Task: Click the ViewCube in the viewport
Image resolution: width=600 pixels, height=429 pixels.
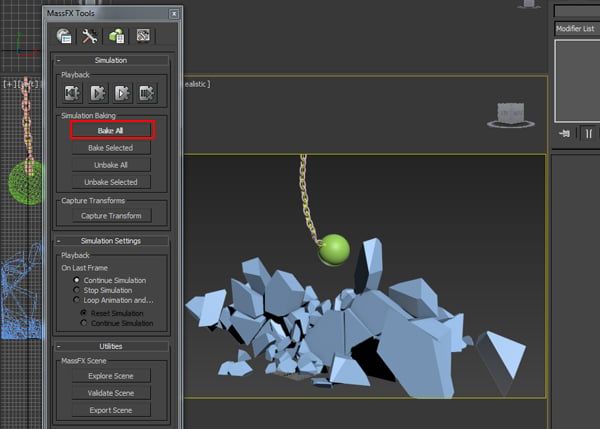Action: [510, 115]
